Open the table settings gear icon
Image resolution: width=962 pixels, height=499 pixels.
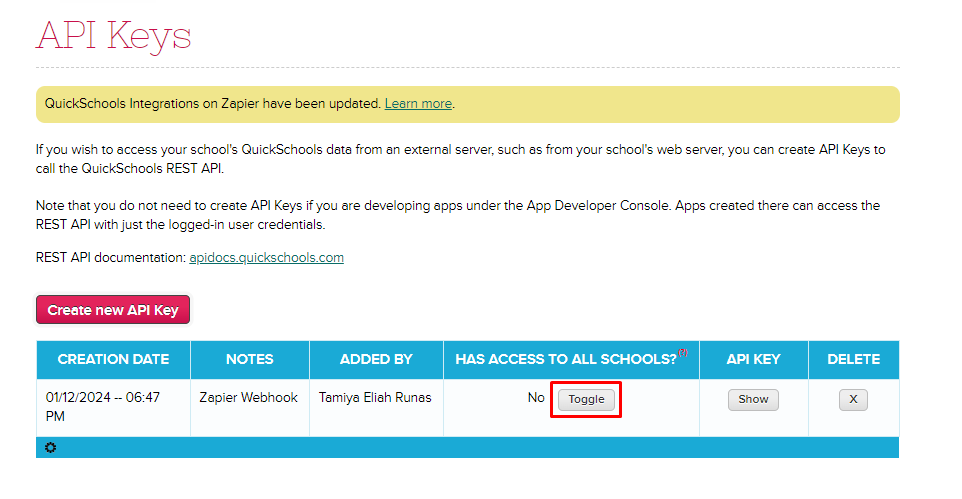coord(50,447)
